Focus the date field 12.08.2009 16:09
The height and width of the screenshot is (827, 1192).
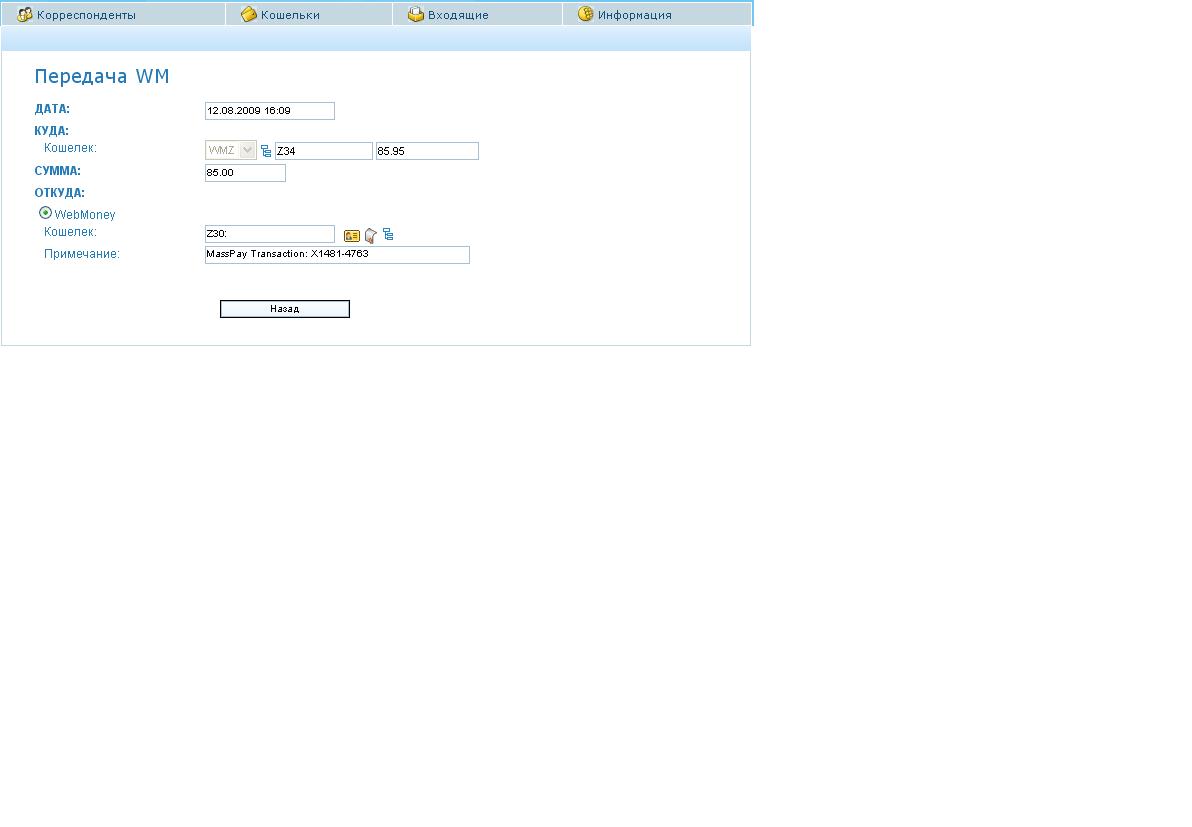270,111
